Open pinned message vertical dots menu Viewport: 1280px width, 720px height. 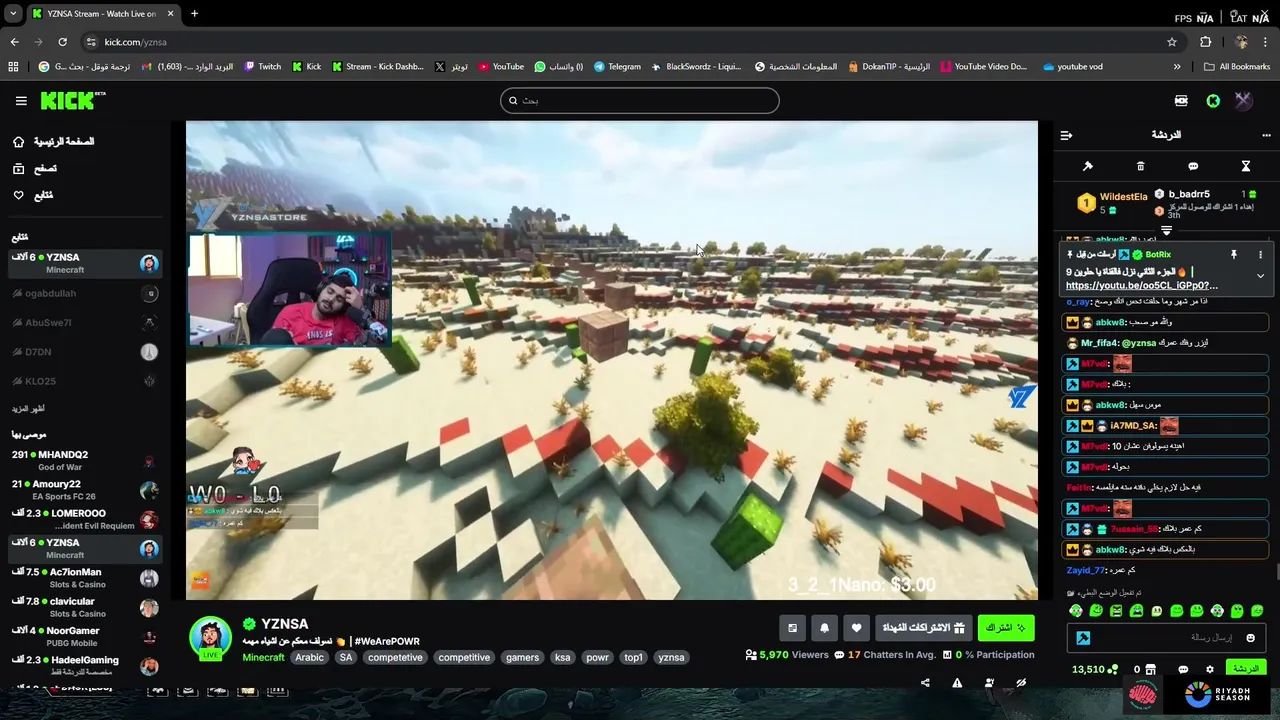click(x=1260, y=255)
